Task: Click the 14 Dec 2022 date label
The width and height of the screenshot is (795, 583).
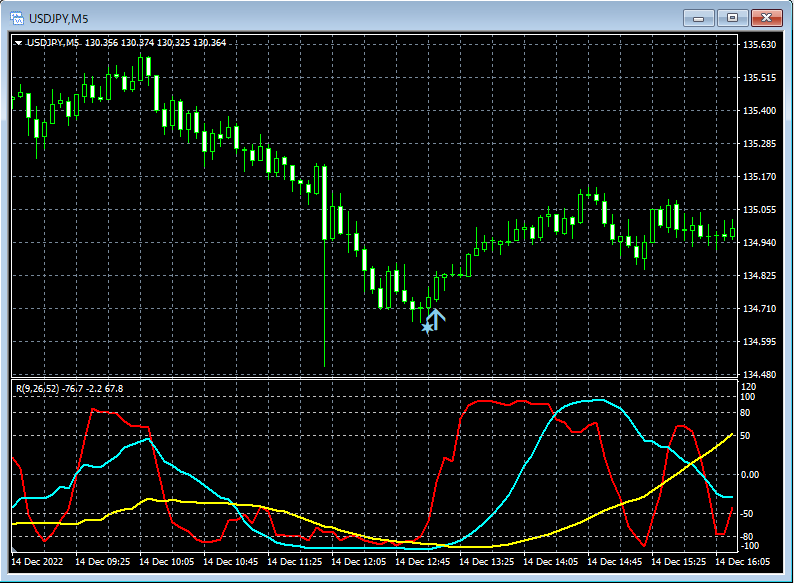Action: [x=39, y=563]
